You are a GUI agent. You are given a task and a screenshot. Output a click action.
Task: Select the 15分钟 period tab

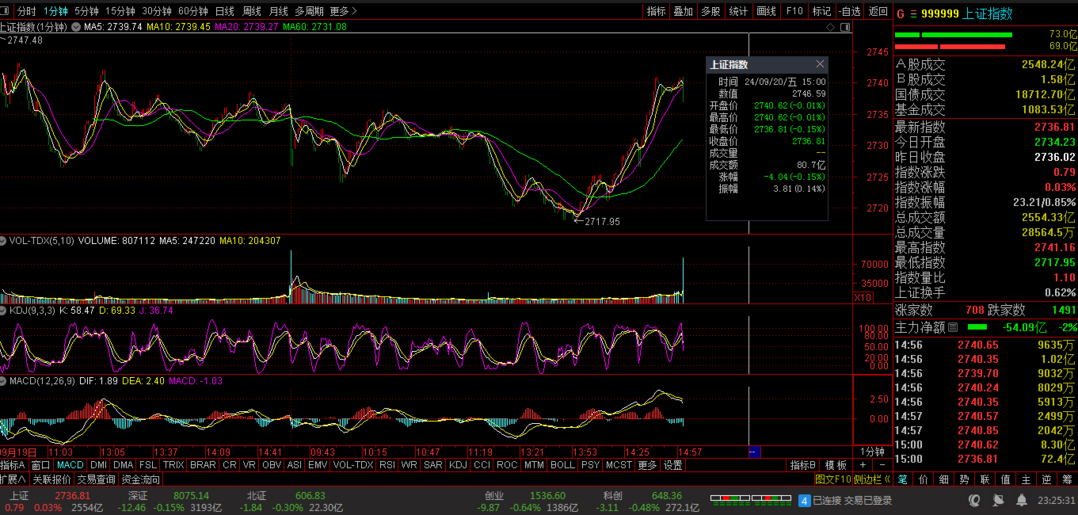[x=120, y=11]
